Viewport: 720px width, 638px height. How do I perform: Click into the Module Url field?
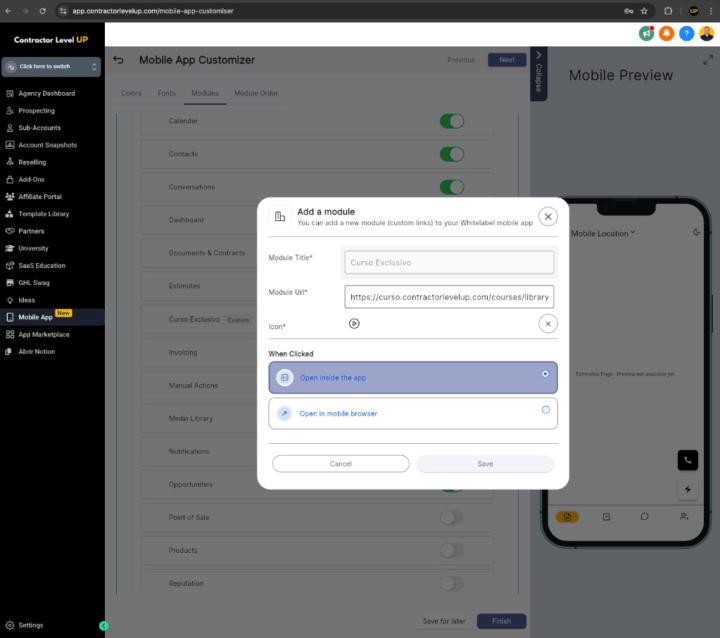pyautogui.click(x=449, y=297)
